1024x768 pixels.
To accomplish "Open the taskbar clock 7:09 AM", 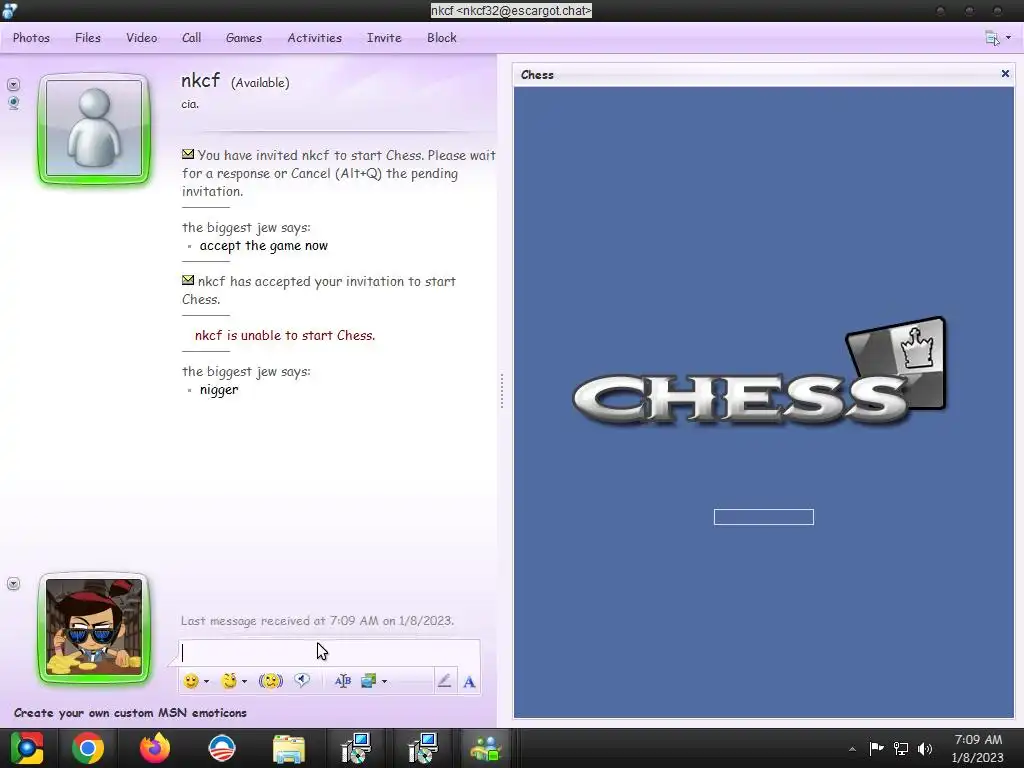I will pos(978,748).
